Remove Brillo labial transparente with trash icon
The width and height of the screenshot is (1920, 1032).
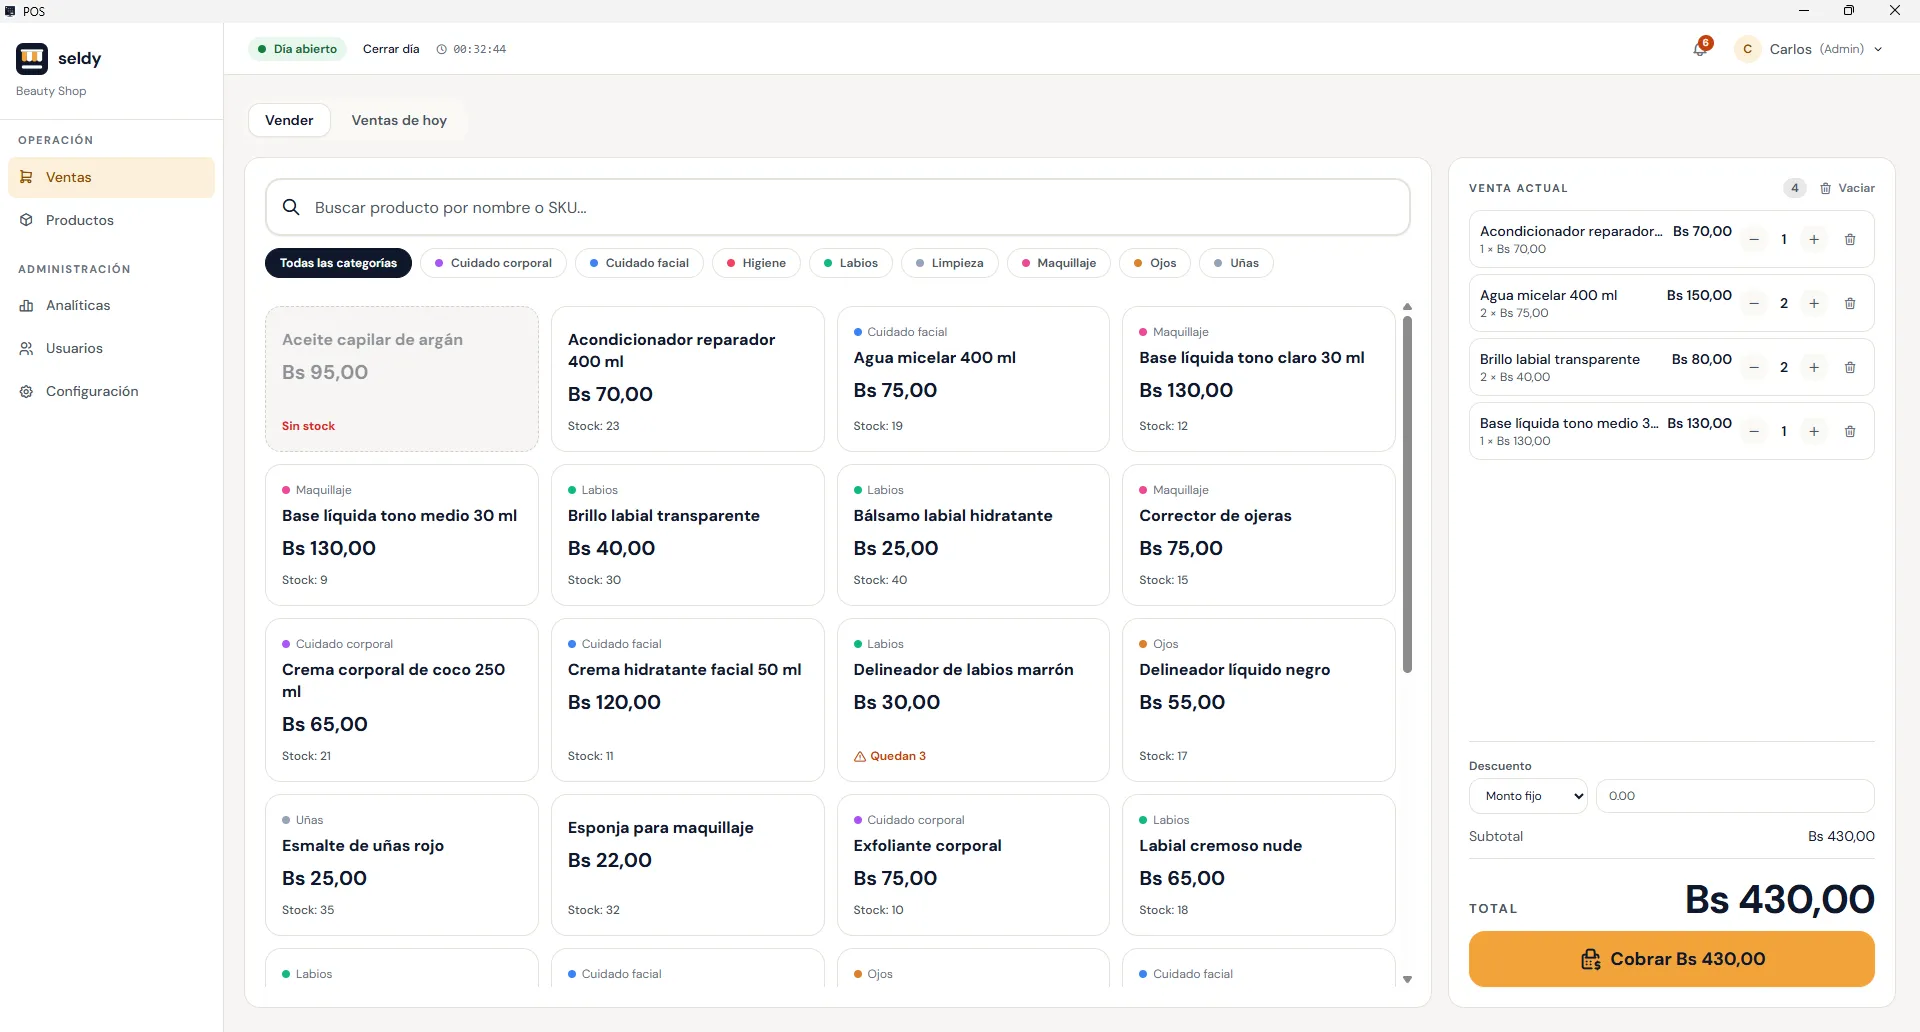coord(1850,368)
